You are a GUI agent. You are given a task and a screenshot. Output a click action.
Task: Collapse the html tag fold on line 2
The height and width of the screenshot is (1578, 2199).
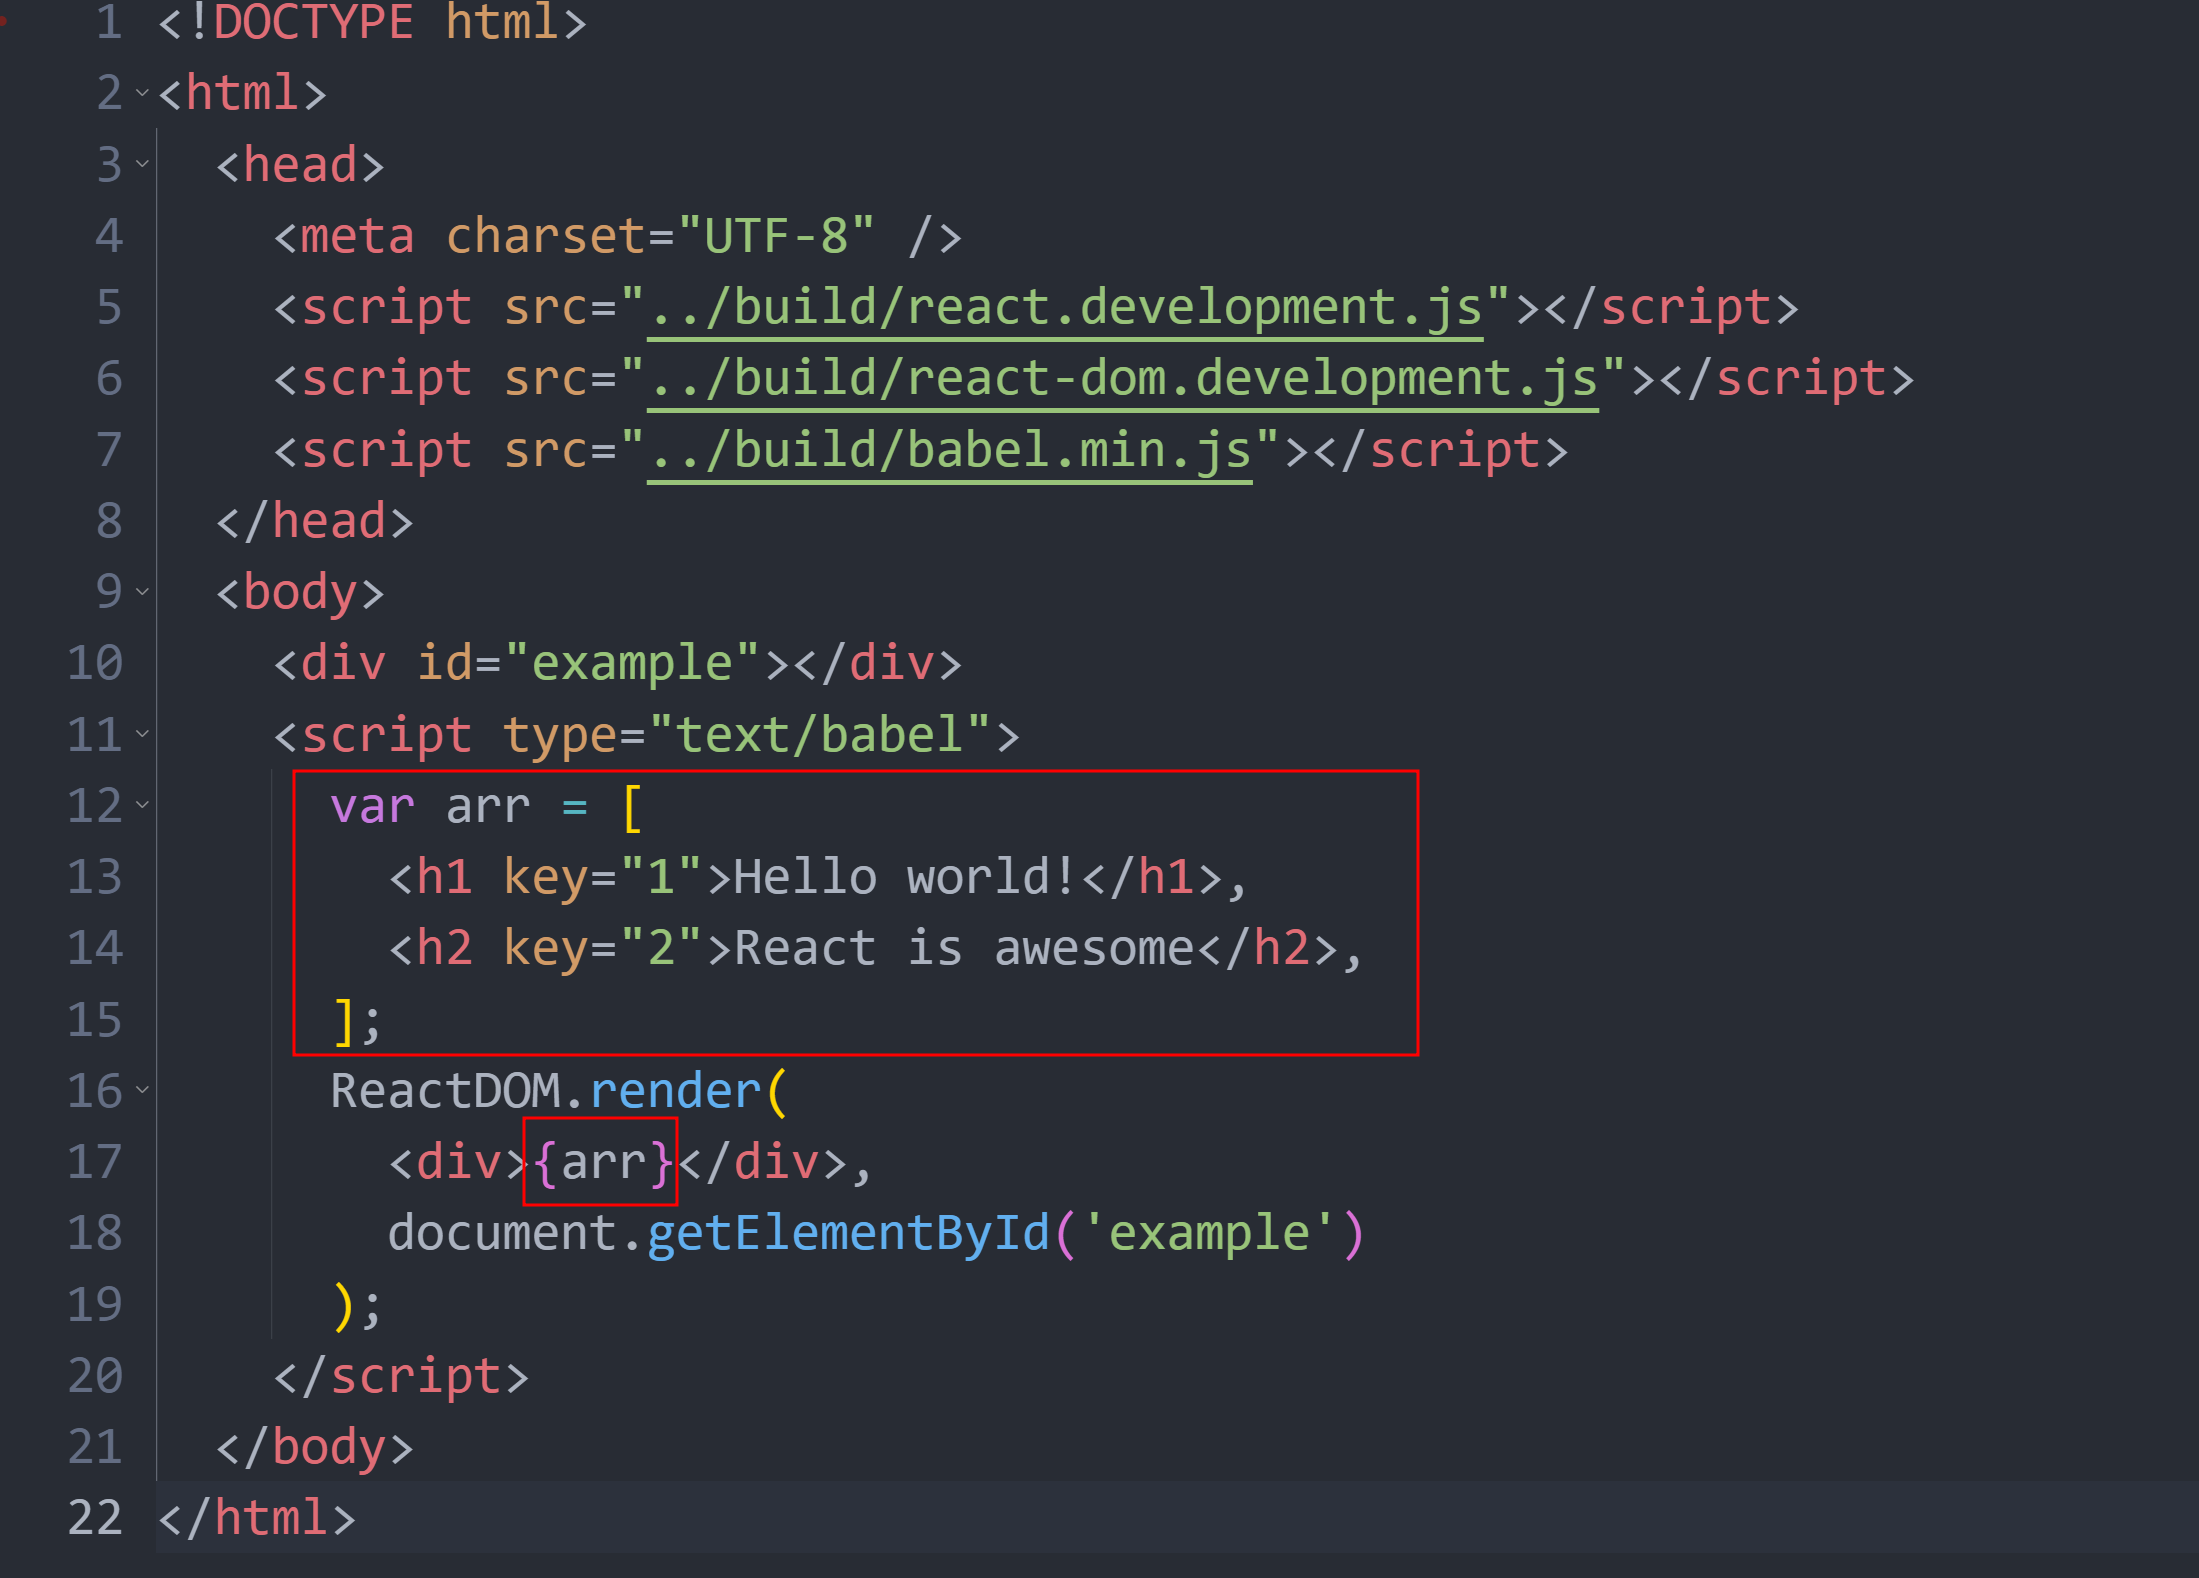[142, 93]
